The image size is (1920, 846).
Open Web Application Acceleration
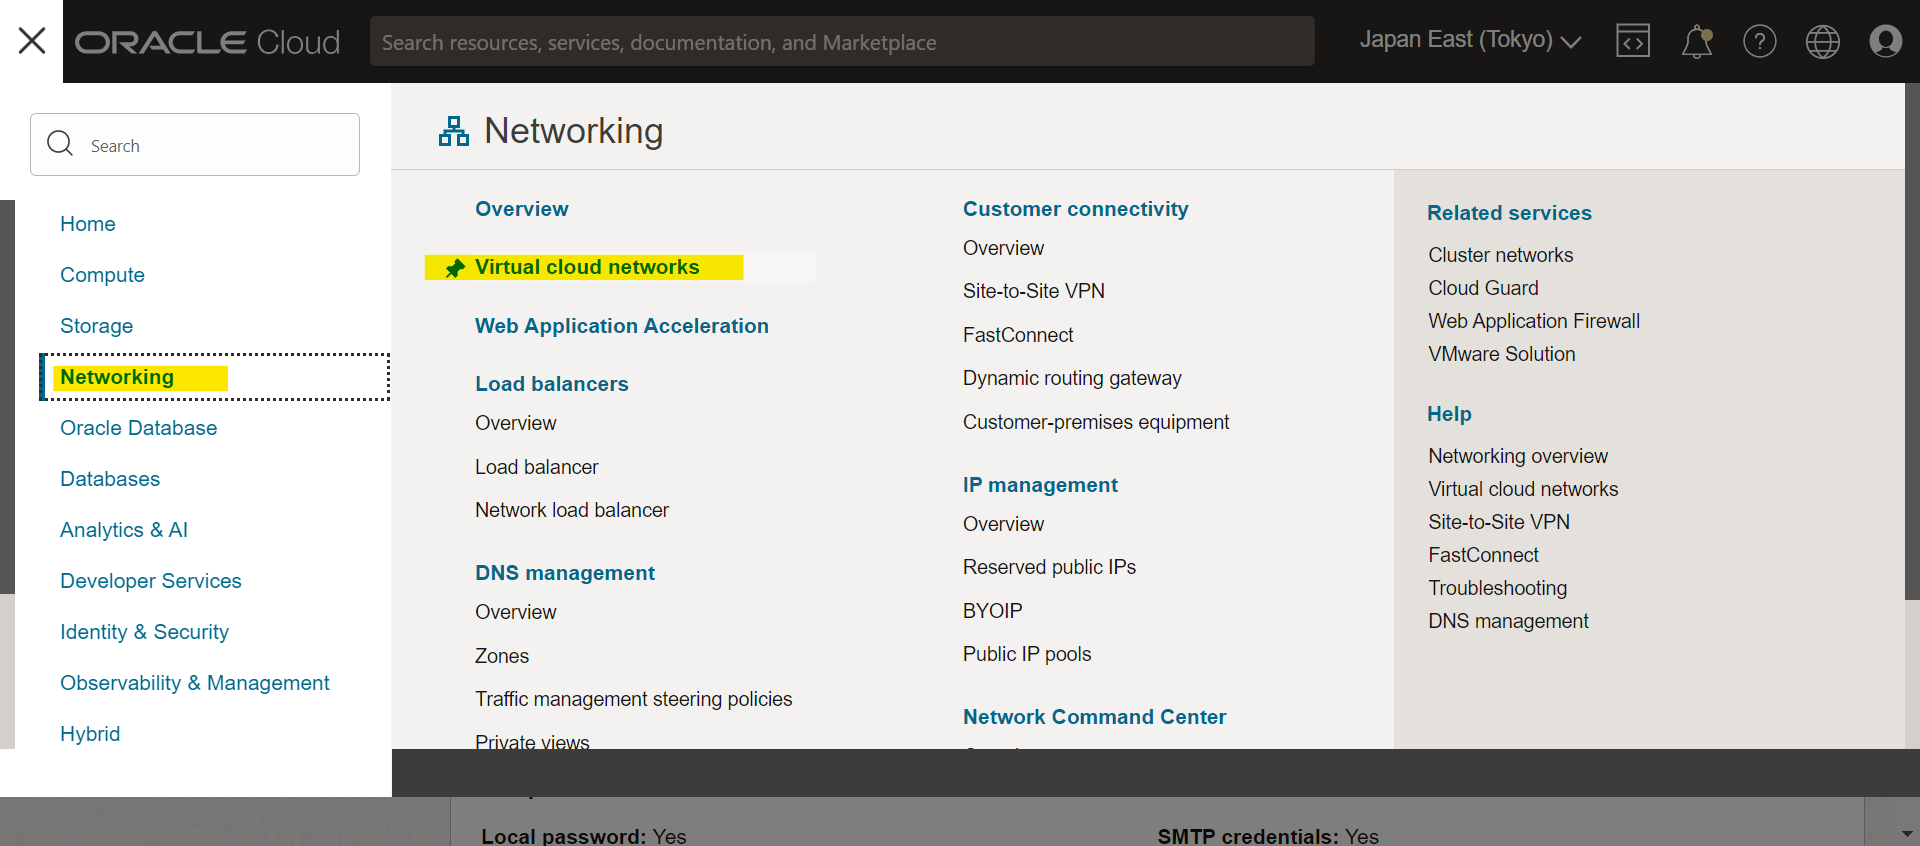click(622, 326)
